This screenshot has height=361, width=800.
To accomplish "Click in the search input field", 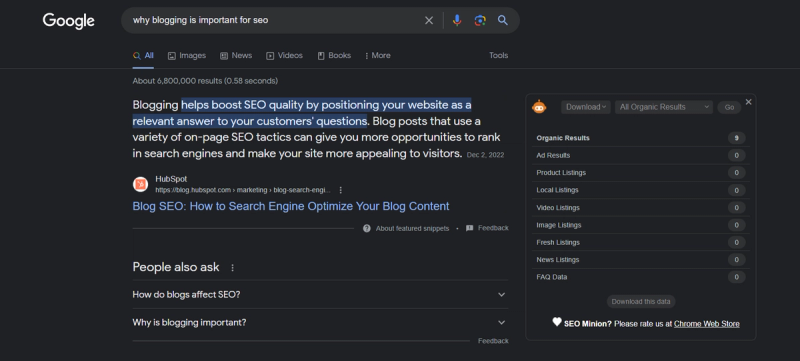I will tap(276, 20).
